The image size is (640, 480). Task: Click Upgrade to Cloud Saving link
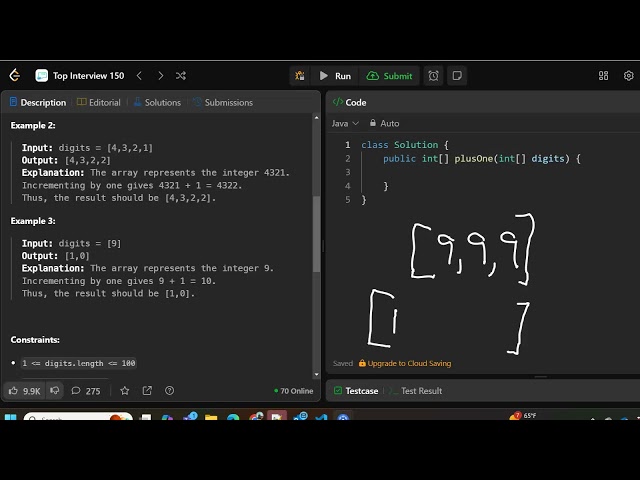[x=405, y=363]
